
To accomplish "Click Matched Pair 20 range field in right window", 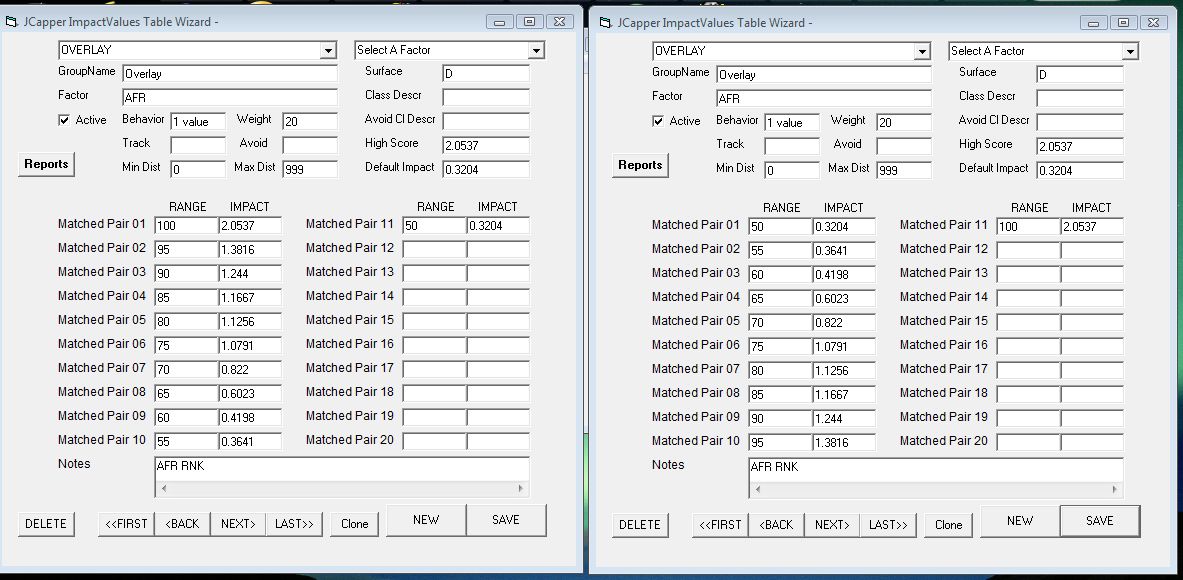I will [x=1028, y=442].
